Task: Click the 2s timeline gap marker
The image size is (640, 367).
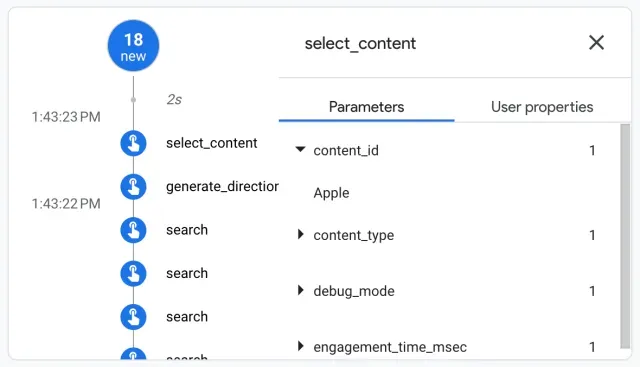Action: tap(174, 99)
